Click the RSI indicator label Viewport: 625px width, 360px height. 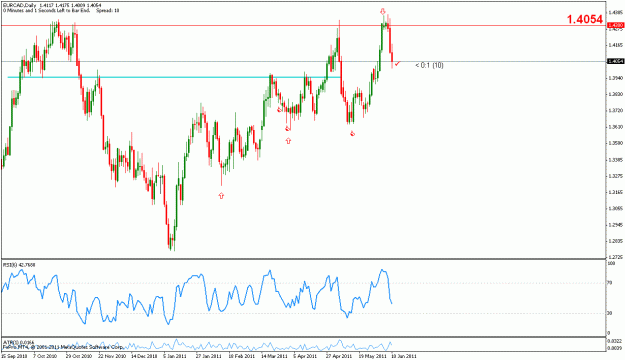coord(19,265)
